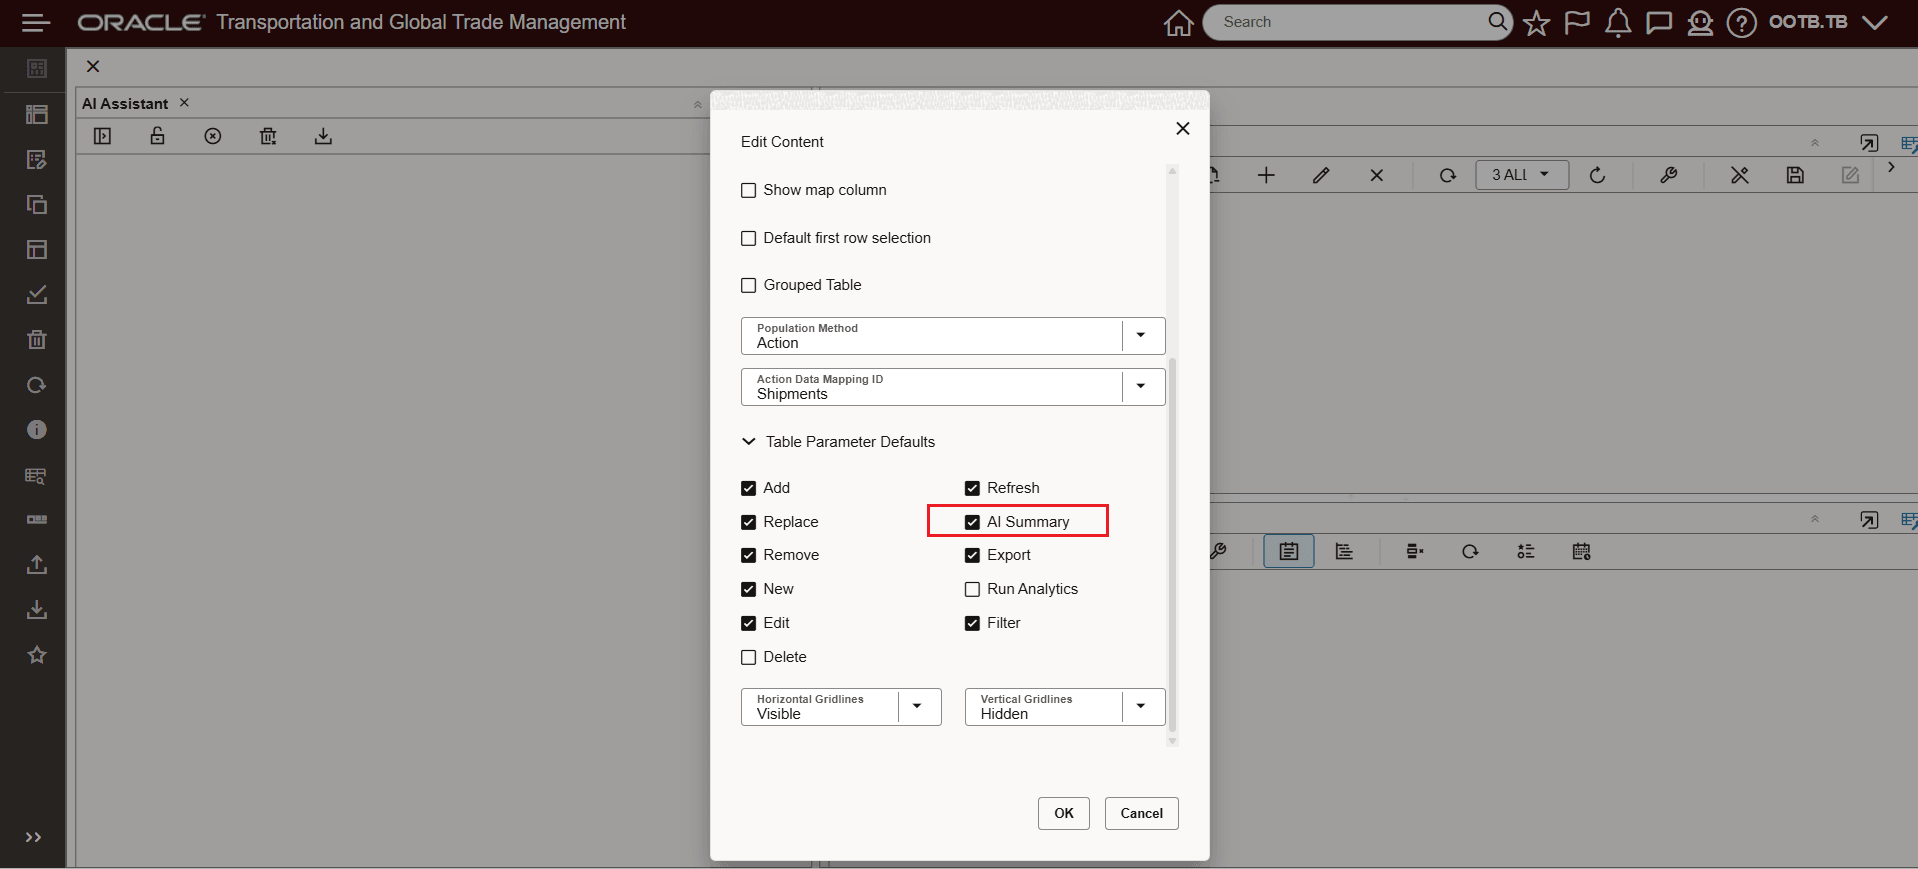The width and height of the screenshot is (1918, 869).
Task: Close the AI Assistant tab
Action: 184,103
